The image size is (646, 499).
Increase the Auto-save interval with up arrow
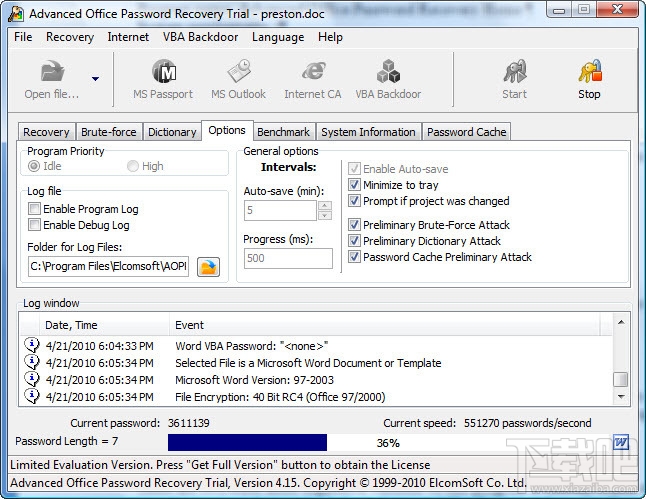(325, 205)
